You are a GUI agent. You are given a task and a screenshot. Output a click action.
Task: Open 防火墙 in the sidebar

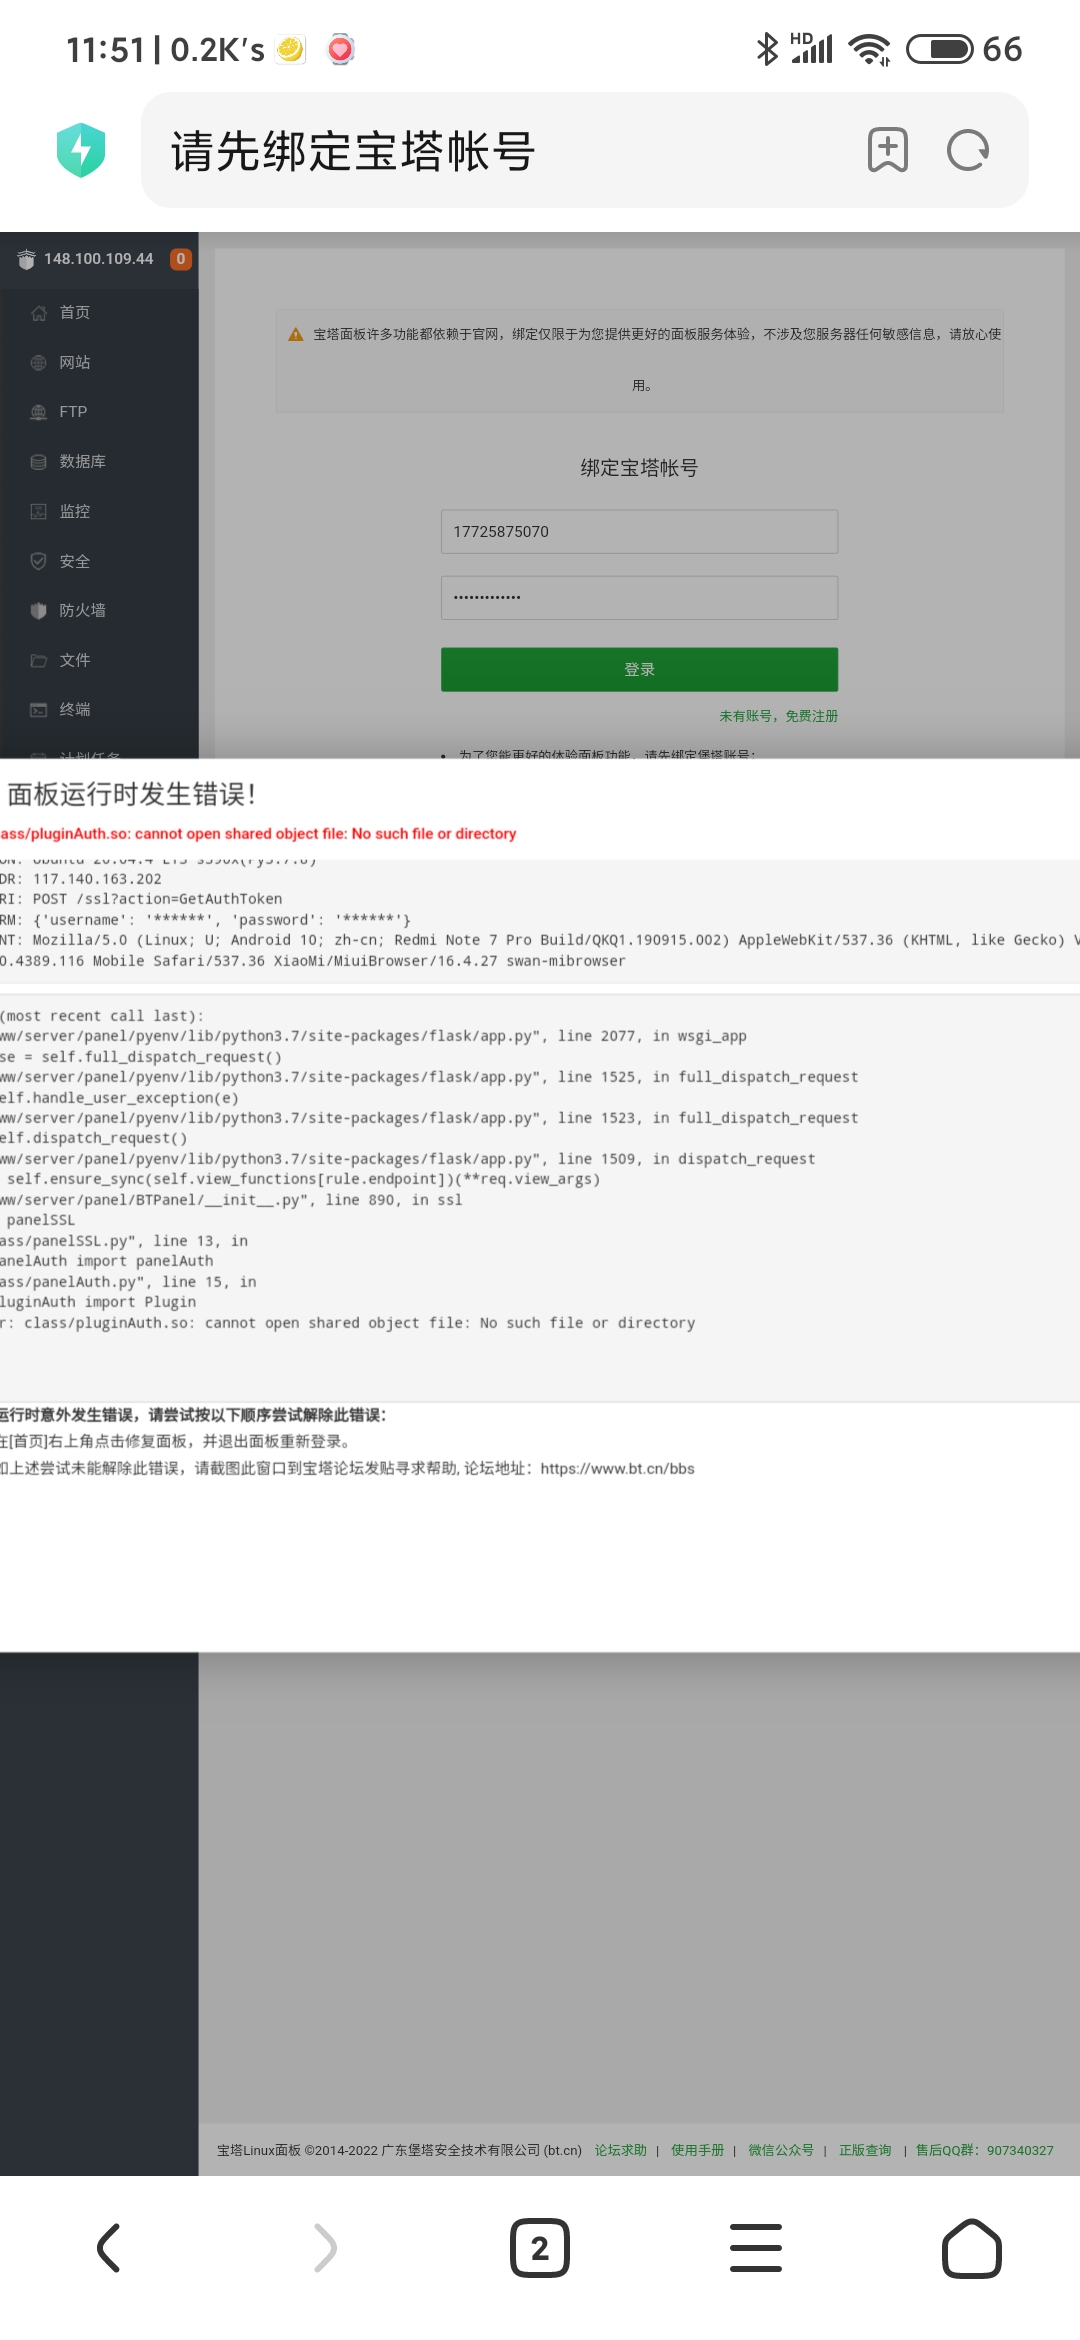tap(82, 610)
